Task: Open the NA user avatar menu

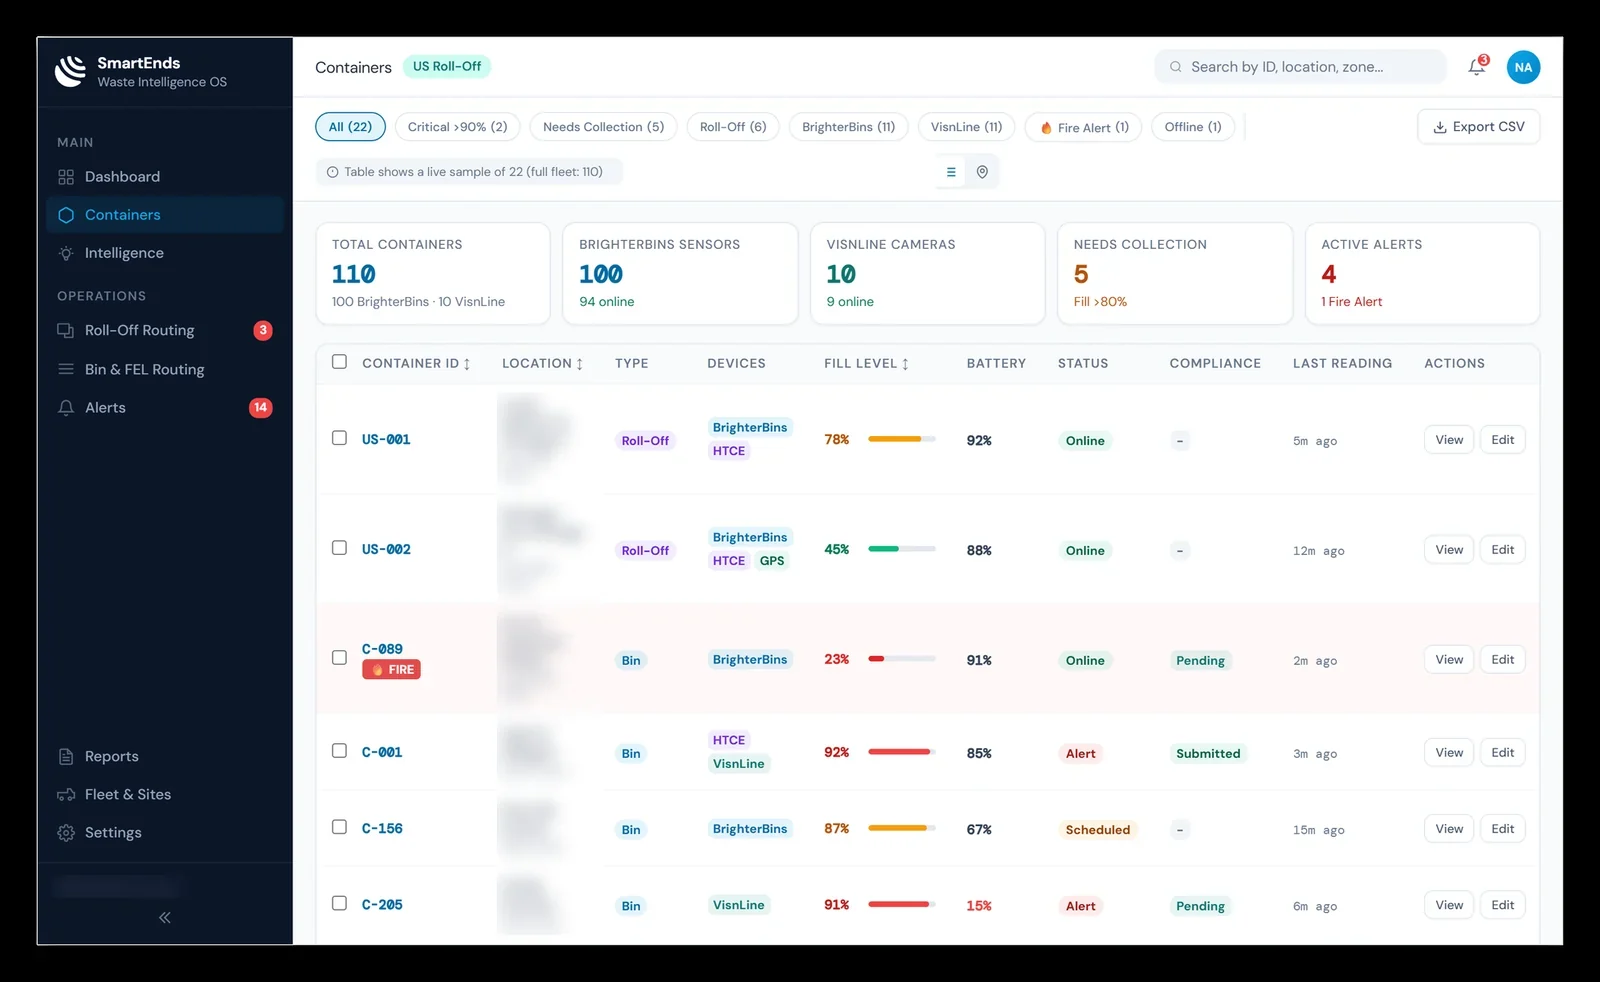Action: (x=1523, y=67)
